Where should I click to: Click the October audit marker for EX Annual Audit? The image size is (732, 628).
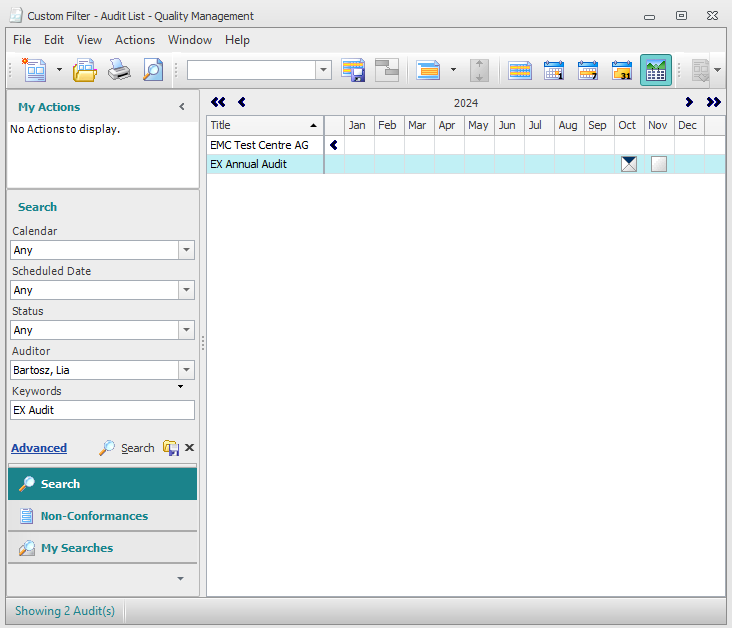click(628, 164)
